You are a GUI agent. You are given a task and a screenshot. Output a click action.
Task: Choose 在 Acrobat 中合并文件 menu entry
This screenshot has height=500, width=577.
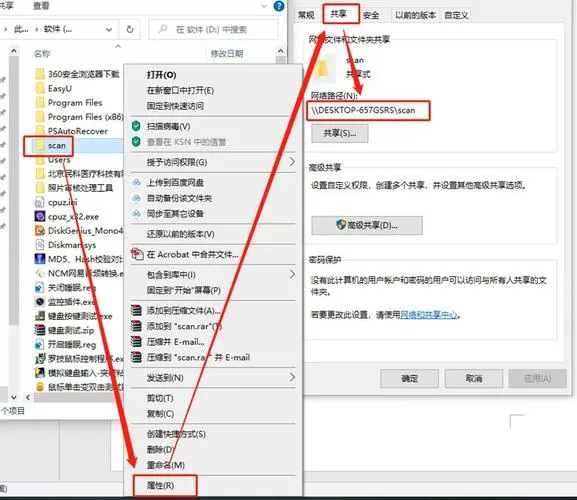(192, 254)
